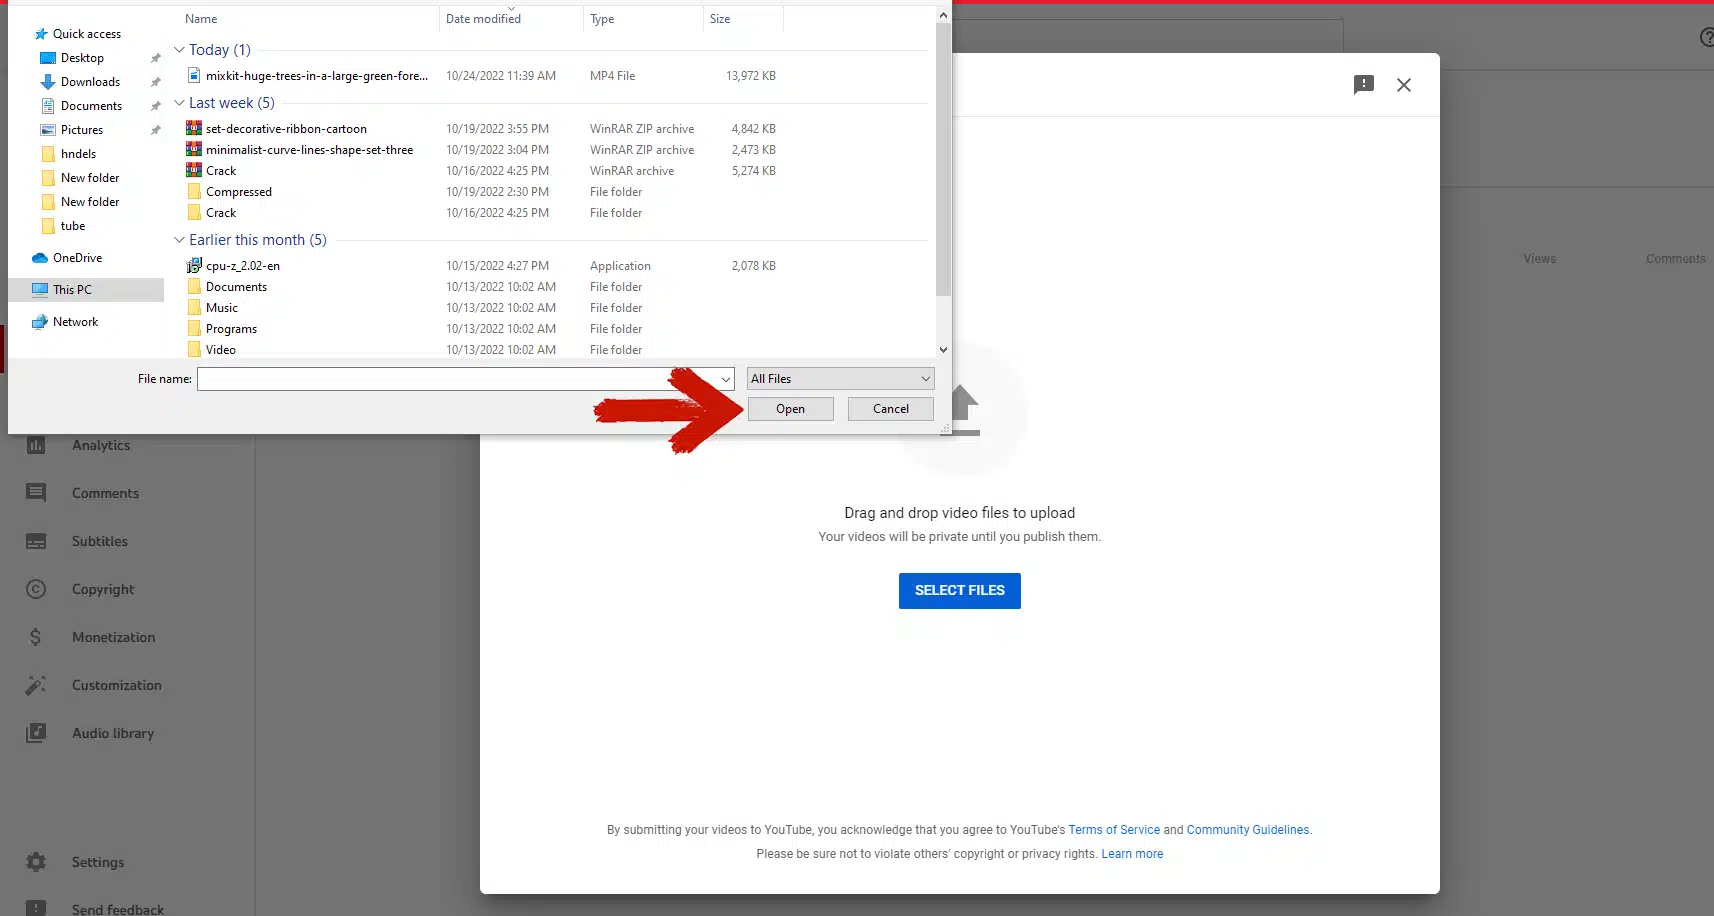Select This PC in navigation pane

72,290
